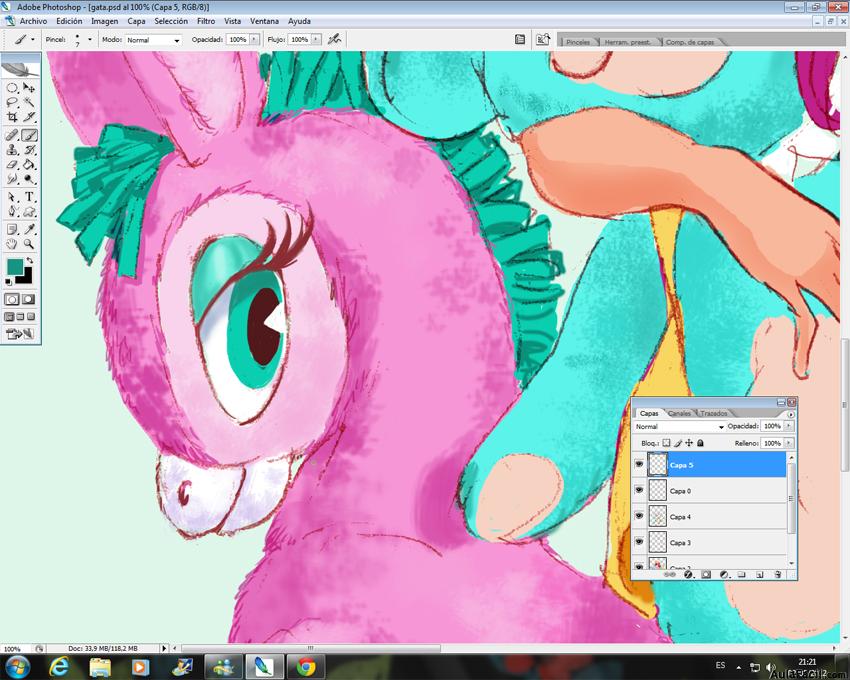Open the Flujo slider arrow
Screen dimensions: 850x680
pos(316,40)
